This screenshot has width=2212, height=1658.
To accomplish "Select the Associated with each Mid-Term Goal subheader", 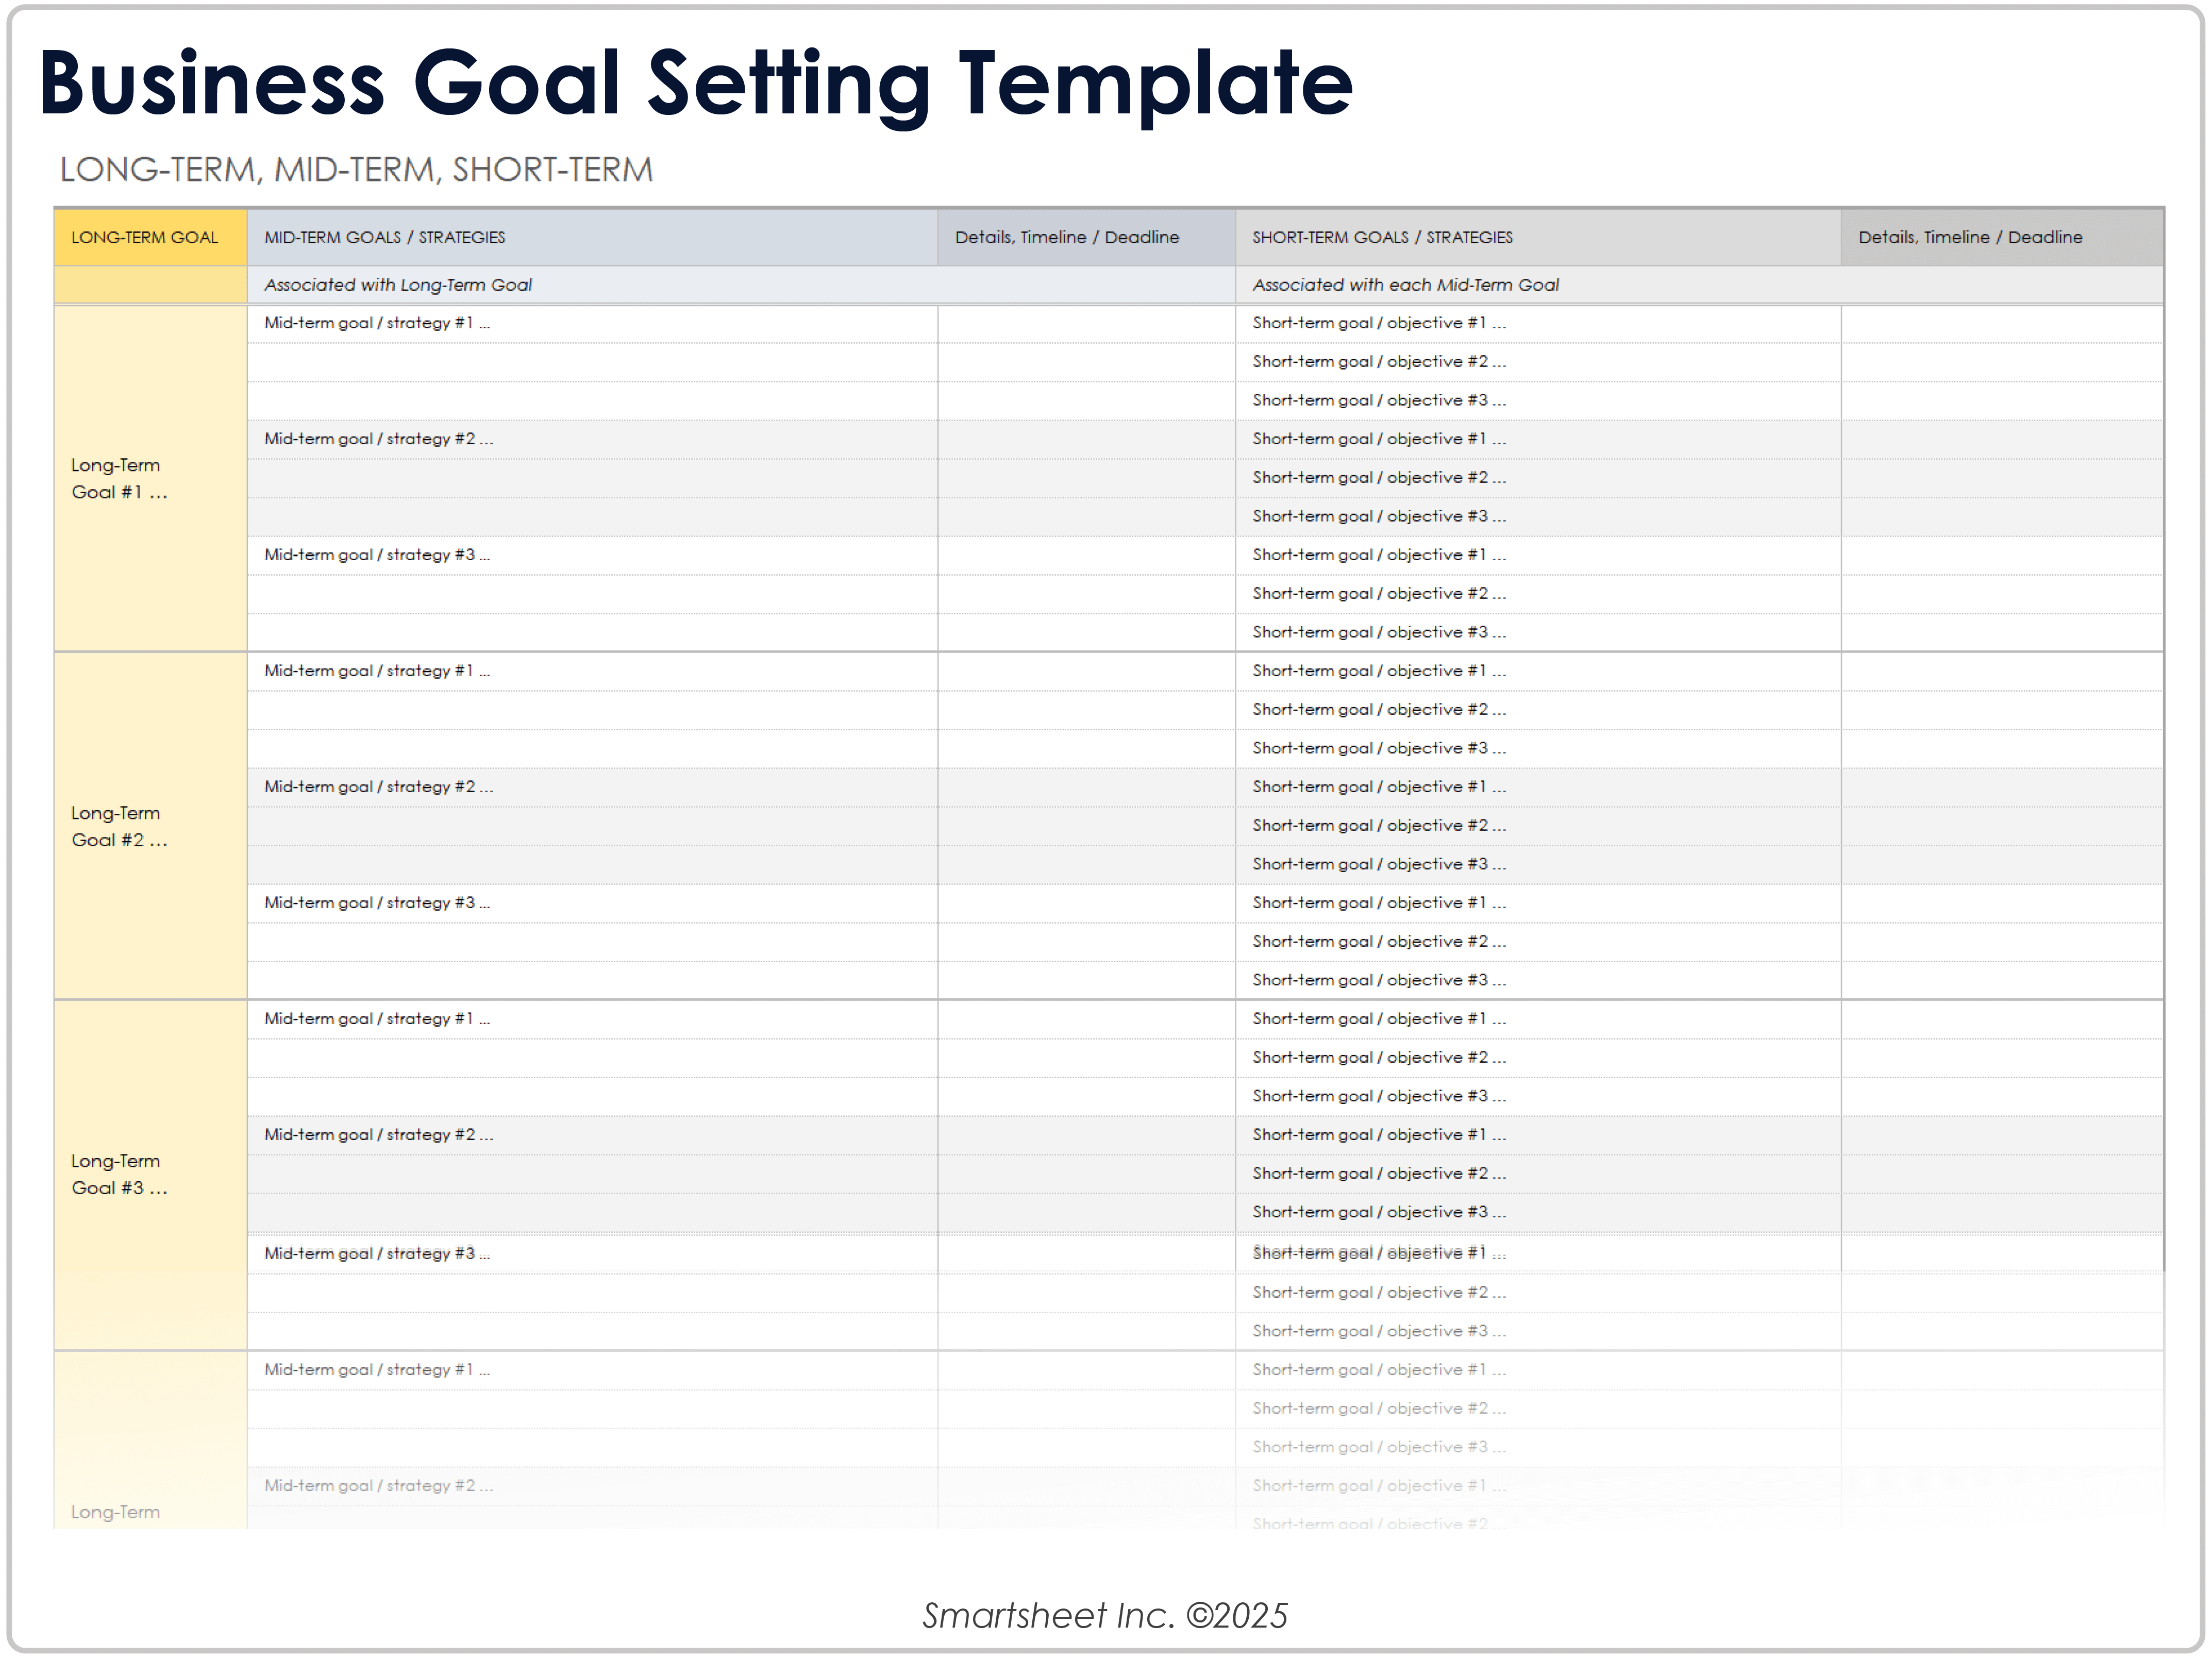I will pos(1405,285).
